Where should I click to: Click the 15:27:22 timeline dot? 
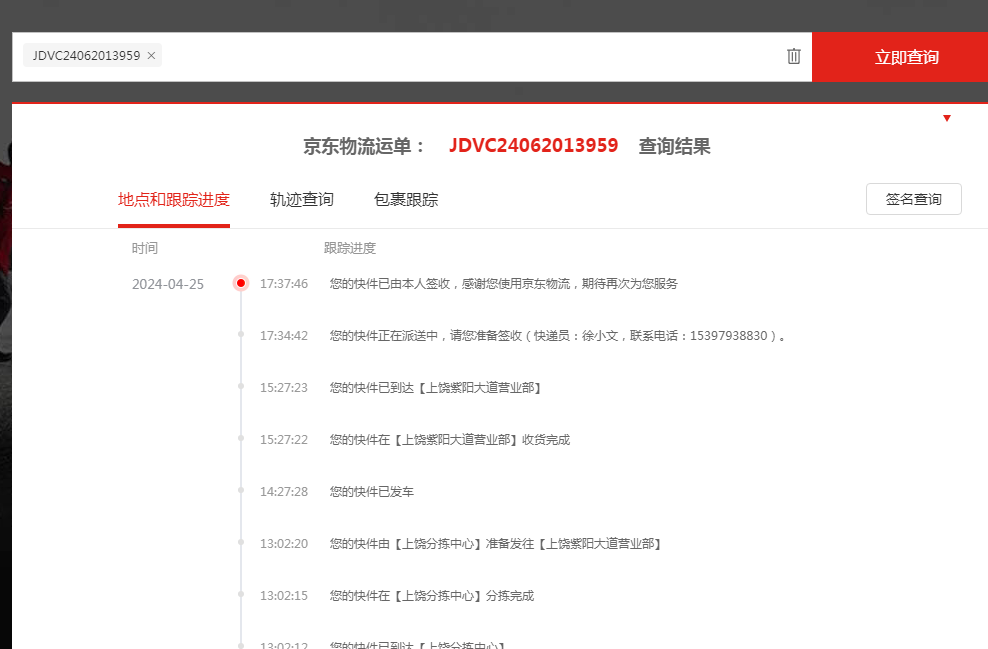[241, 438]
